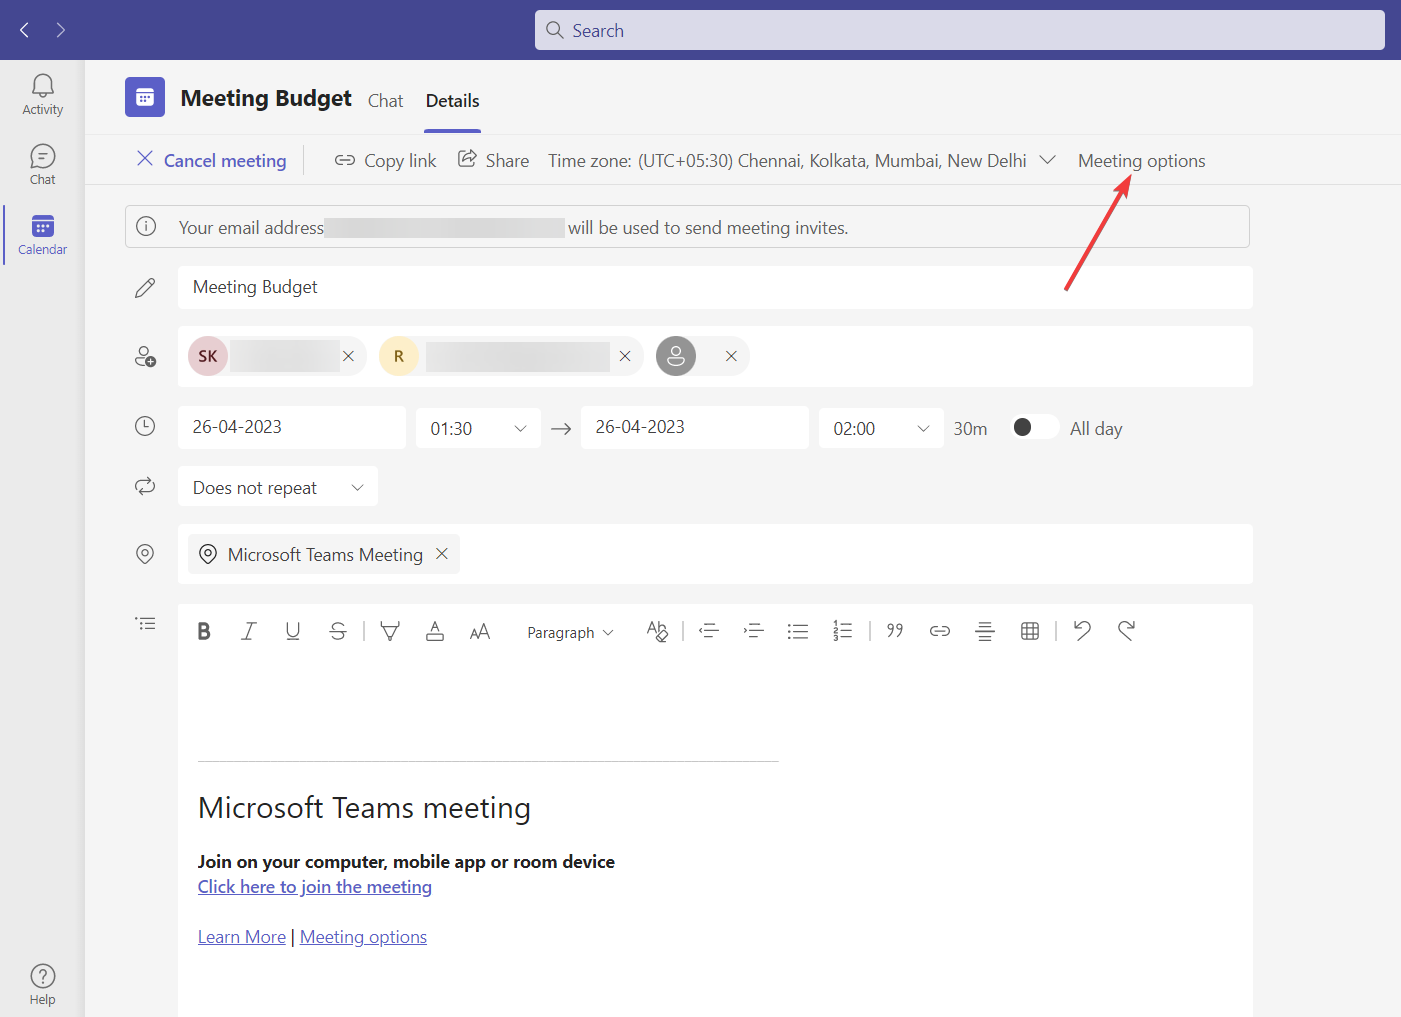
Task: Remove the third gray-avatar attendee
Action: pyautogui.click(x=731, y=356)
